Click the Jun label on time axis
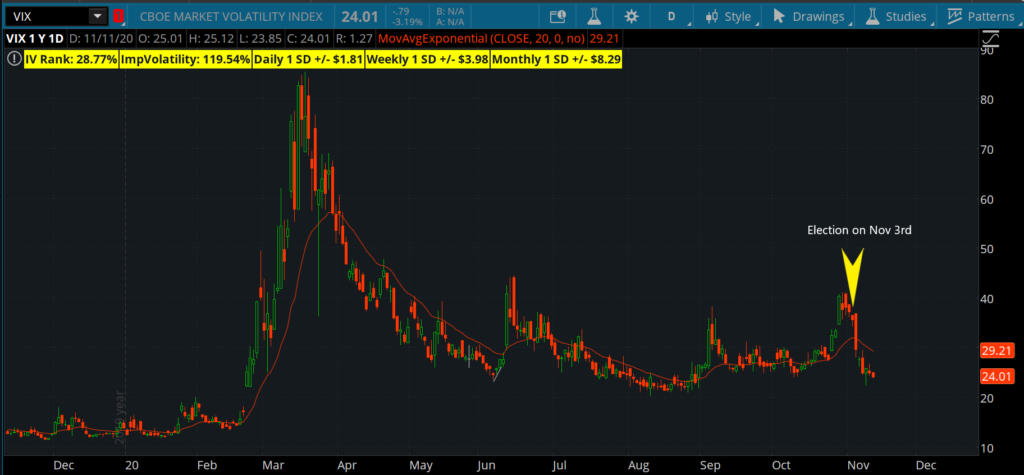The image size is (1024, 475). pyautogui.click(x=485, y=466)
